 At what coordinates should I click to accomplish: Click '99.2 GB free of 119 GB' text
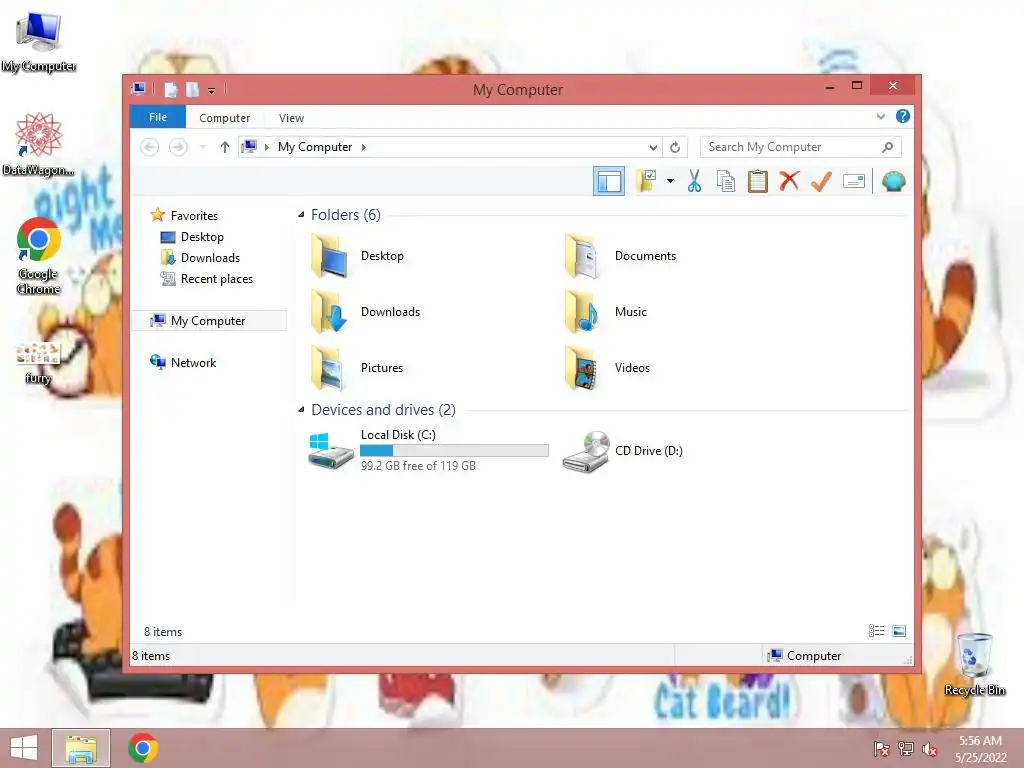418,466
